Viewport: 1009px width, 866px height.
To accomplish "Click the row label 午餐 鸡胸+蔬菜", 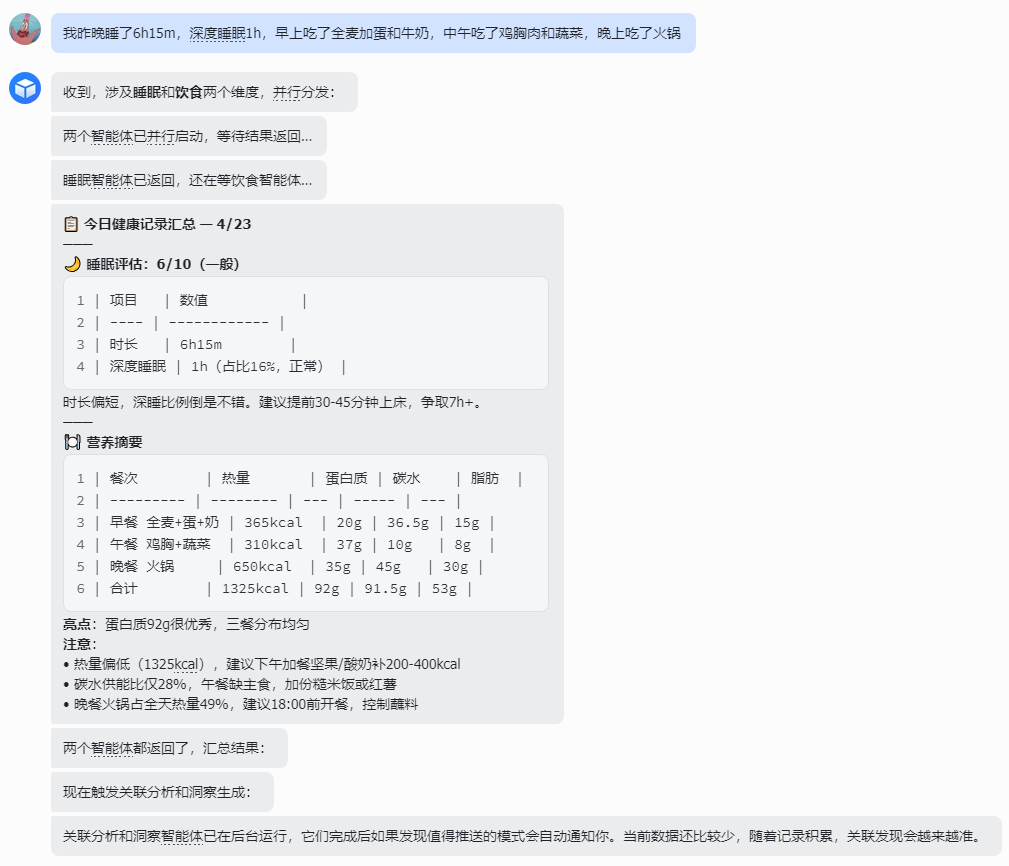I will point(160,544).
